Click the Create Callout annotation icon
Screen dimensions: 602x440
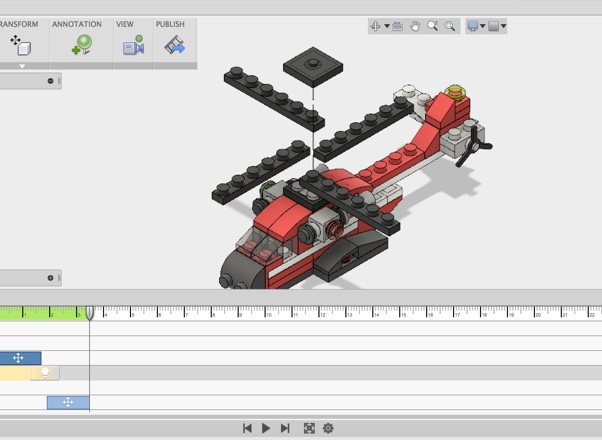click(82, 45)
